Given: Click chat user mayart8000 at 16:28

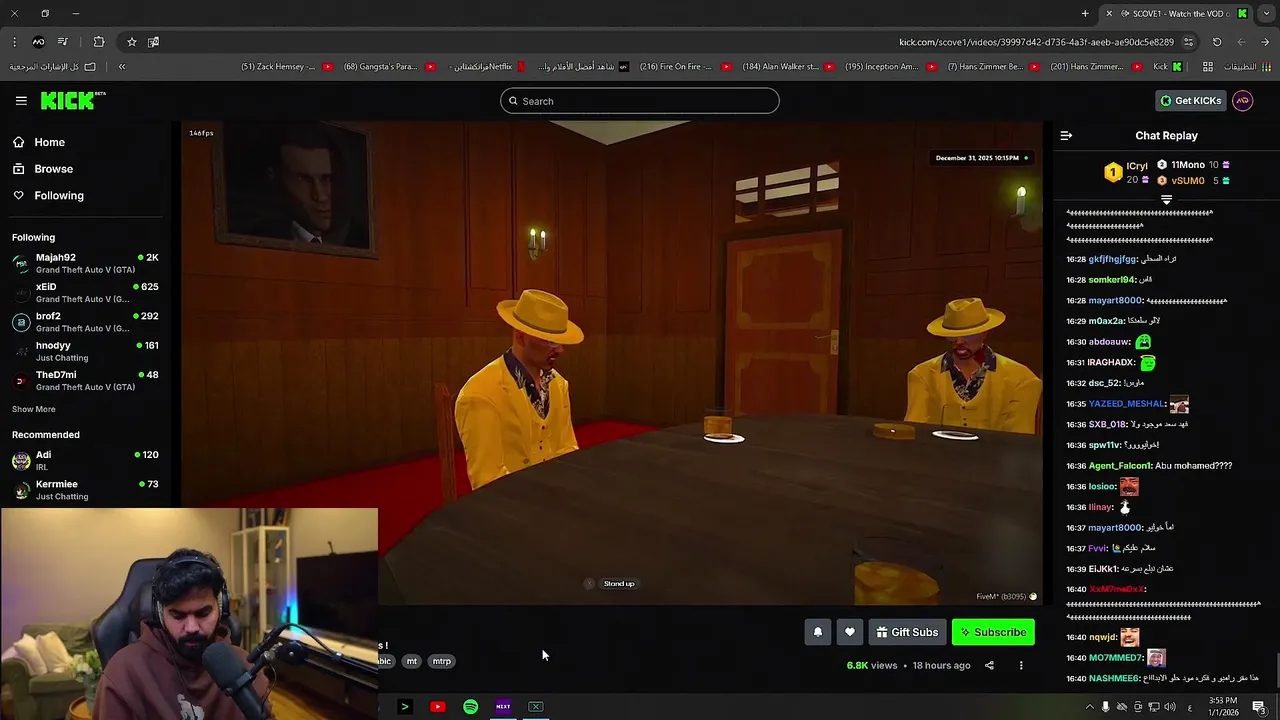Looking at the screenshot, I should 1115,300.
